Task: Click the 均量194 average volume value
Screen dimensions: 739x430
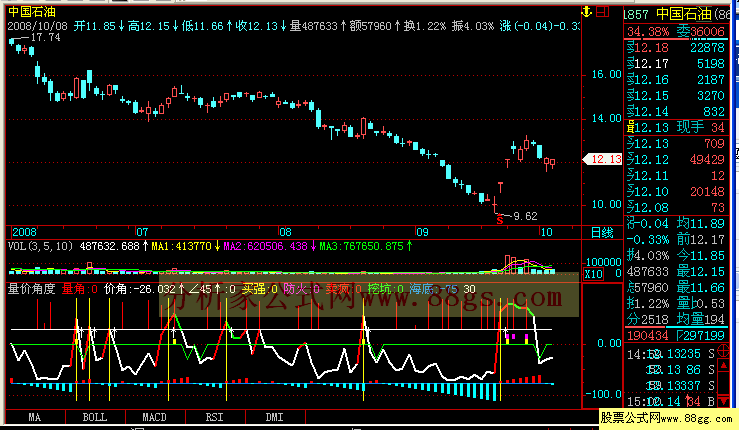Action: [x=701, y=320]
